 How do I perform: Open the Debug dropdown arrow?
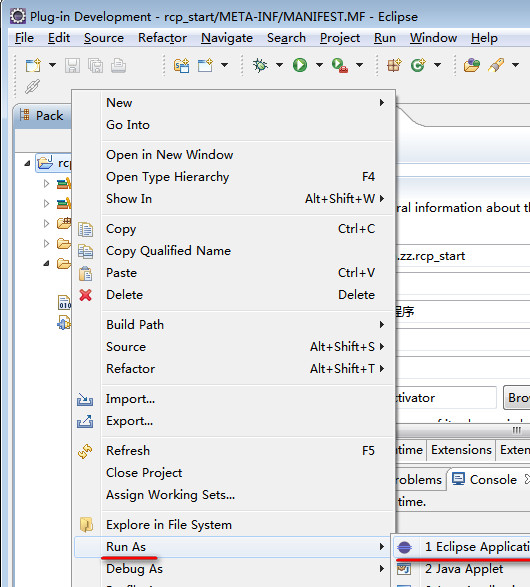coord(279,65)
